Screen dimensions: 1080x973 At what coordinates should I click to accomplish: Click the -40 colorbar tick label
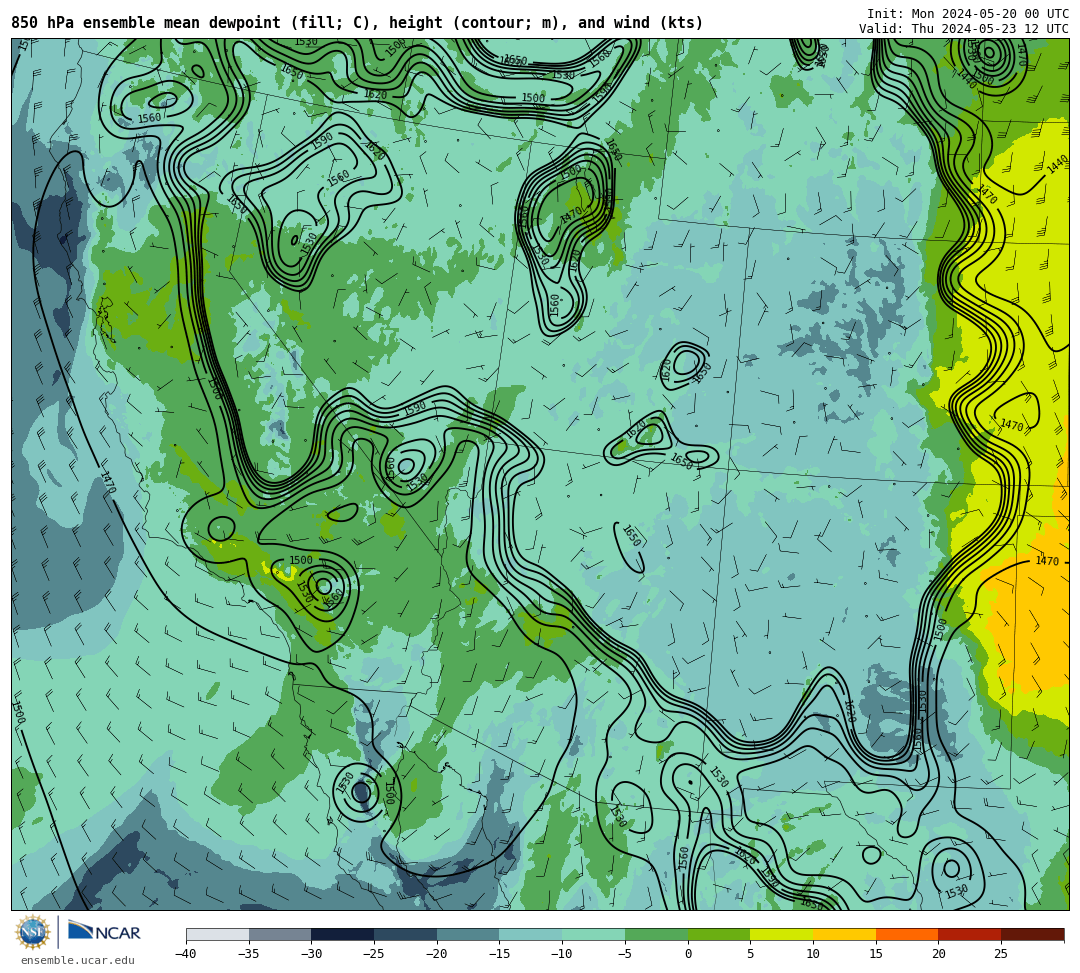185,954
